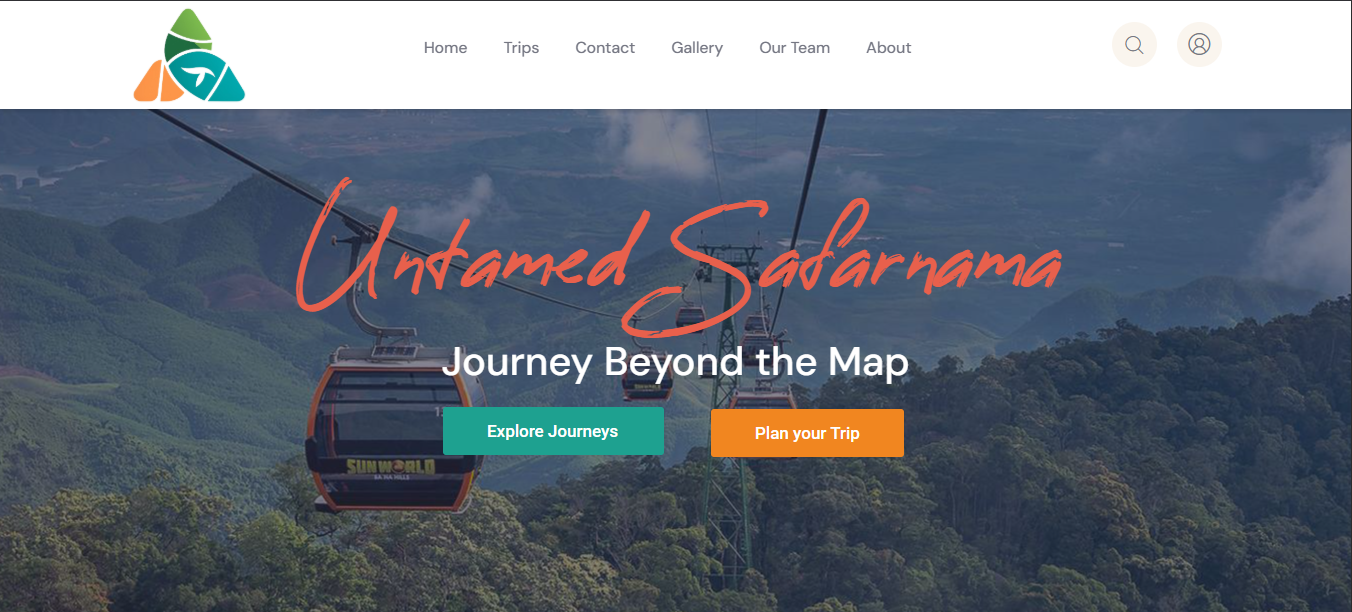Go to the Home nav link
The height and width of the screenshot is (612, 1352).
point(445,48)
